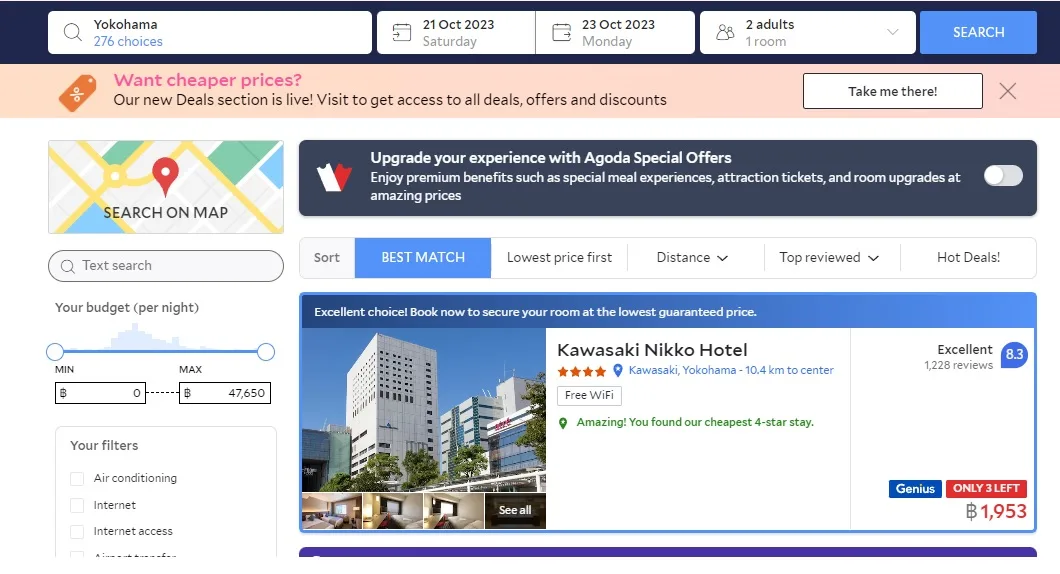Click the minimum budget slider handle
Screen dimensions: 1060x574
[x=55, y=352]
